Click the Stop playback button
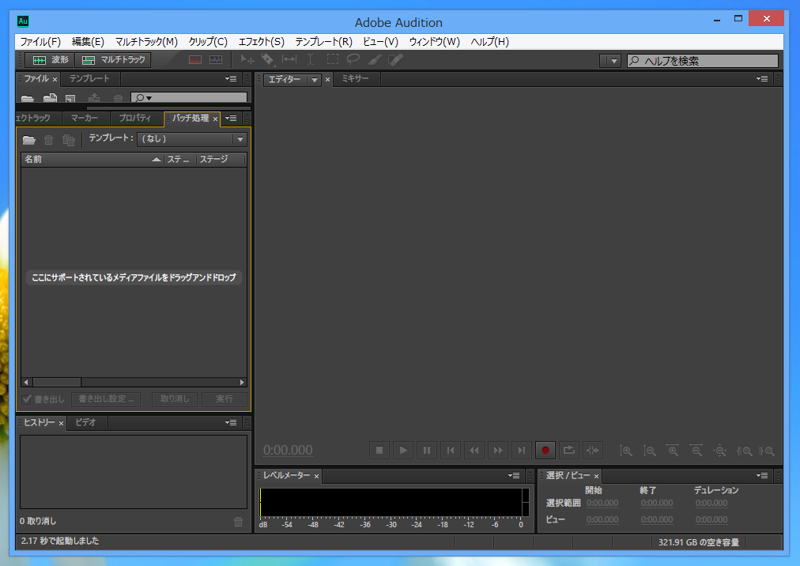Viewport: 800px width, 566px height. pos(379,450)
